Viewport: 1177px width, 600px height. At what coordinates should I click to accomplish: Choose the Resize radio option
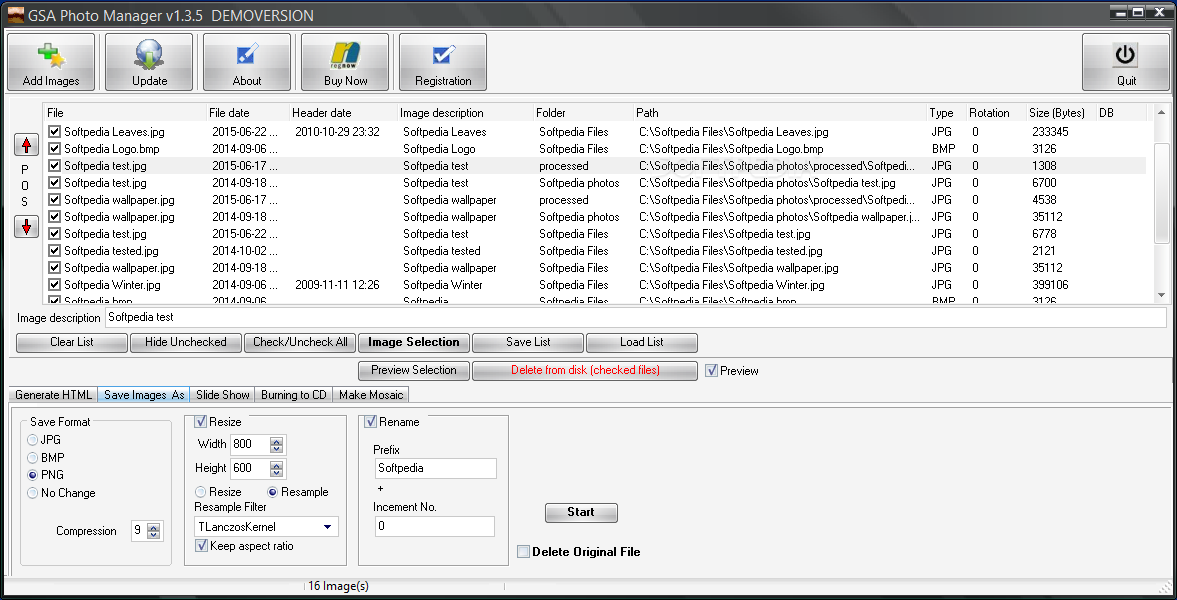pos(200,492)
